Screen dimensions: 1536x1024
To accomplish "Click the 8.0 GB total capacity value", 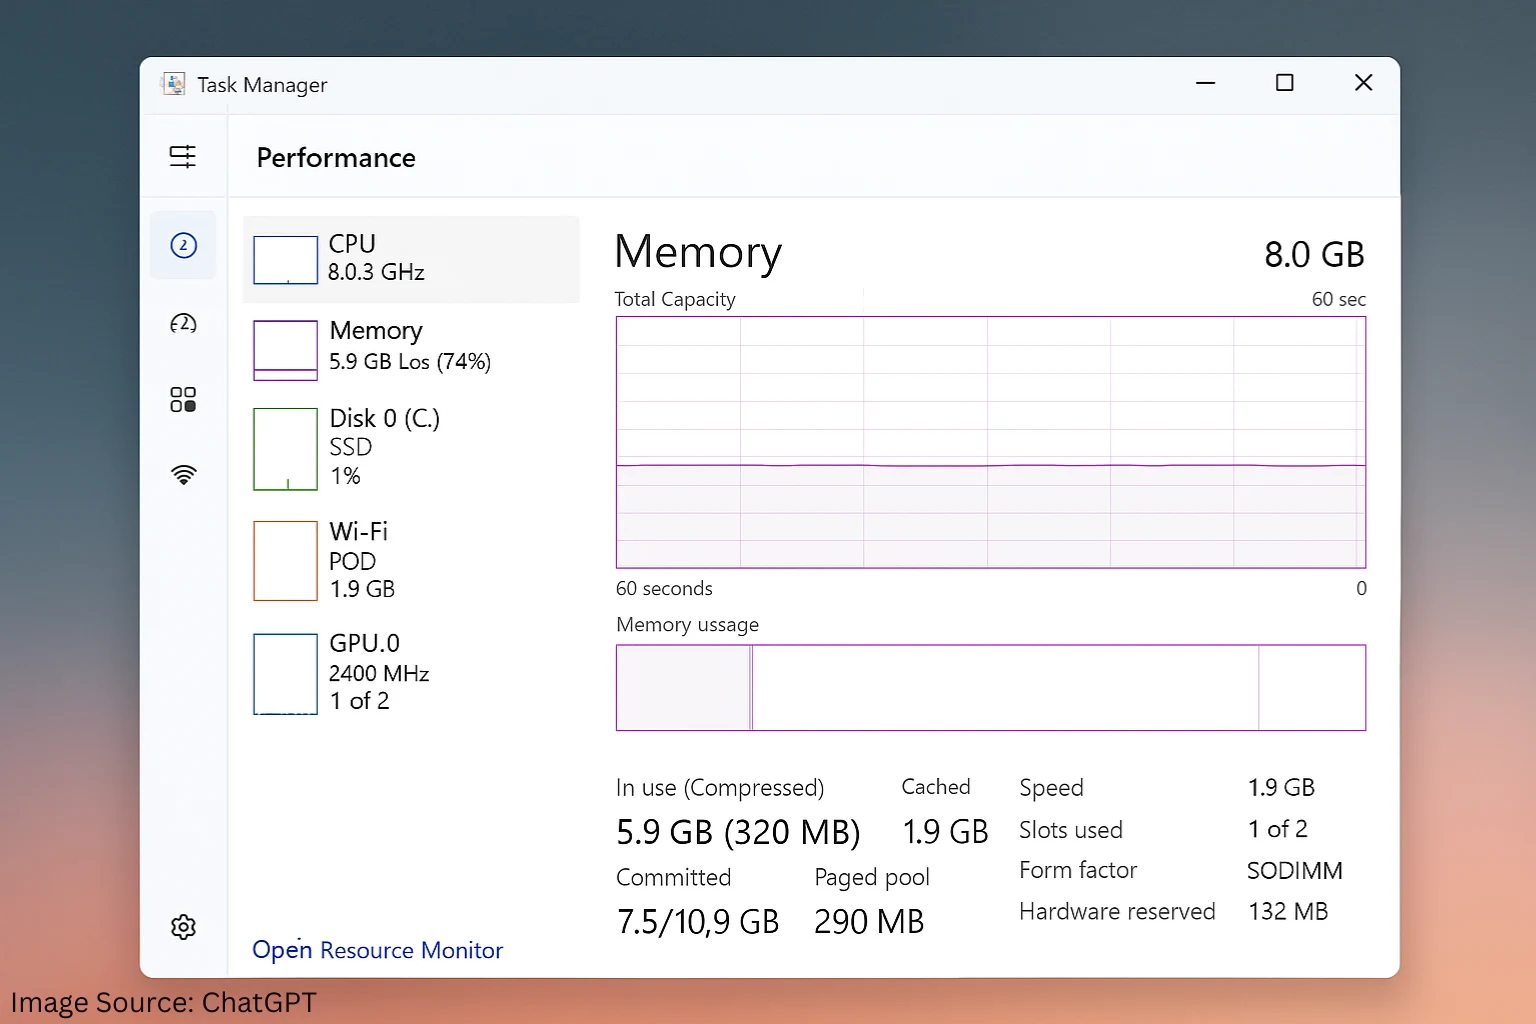I will (1314, 254).
